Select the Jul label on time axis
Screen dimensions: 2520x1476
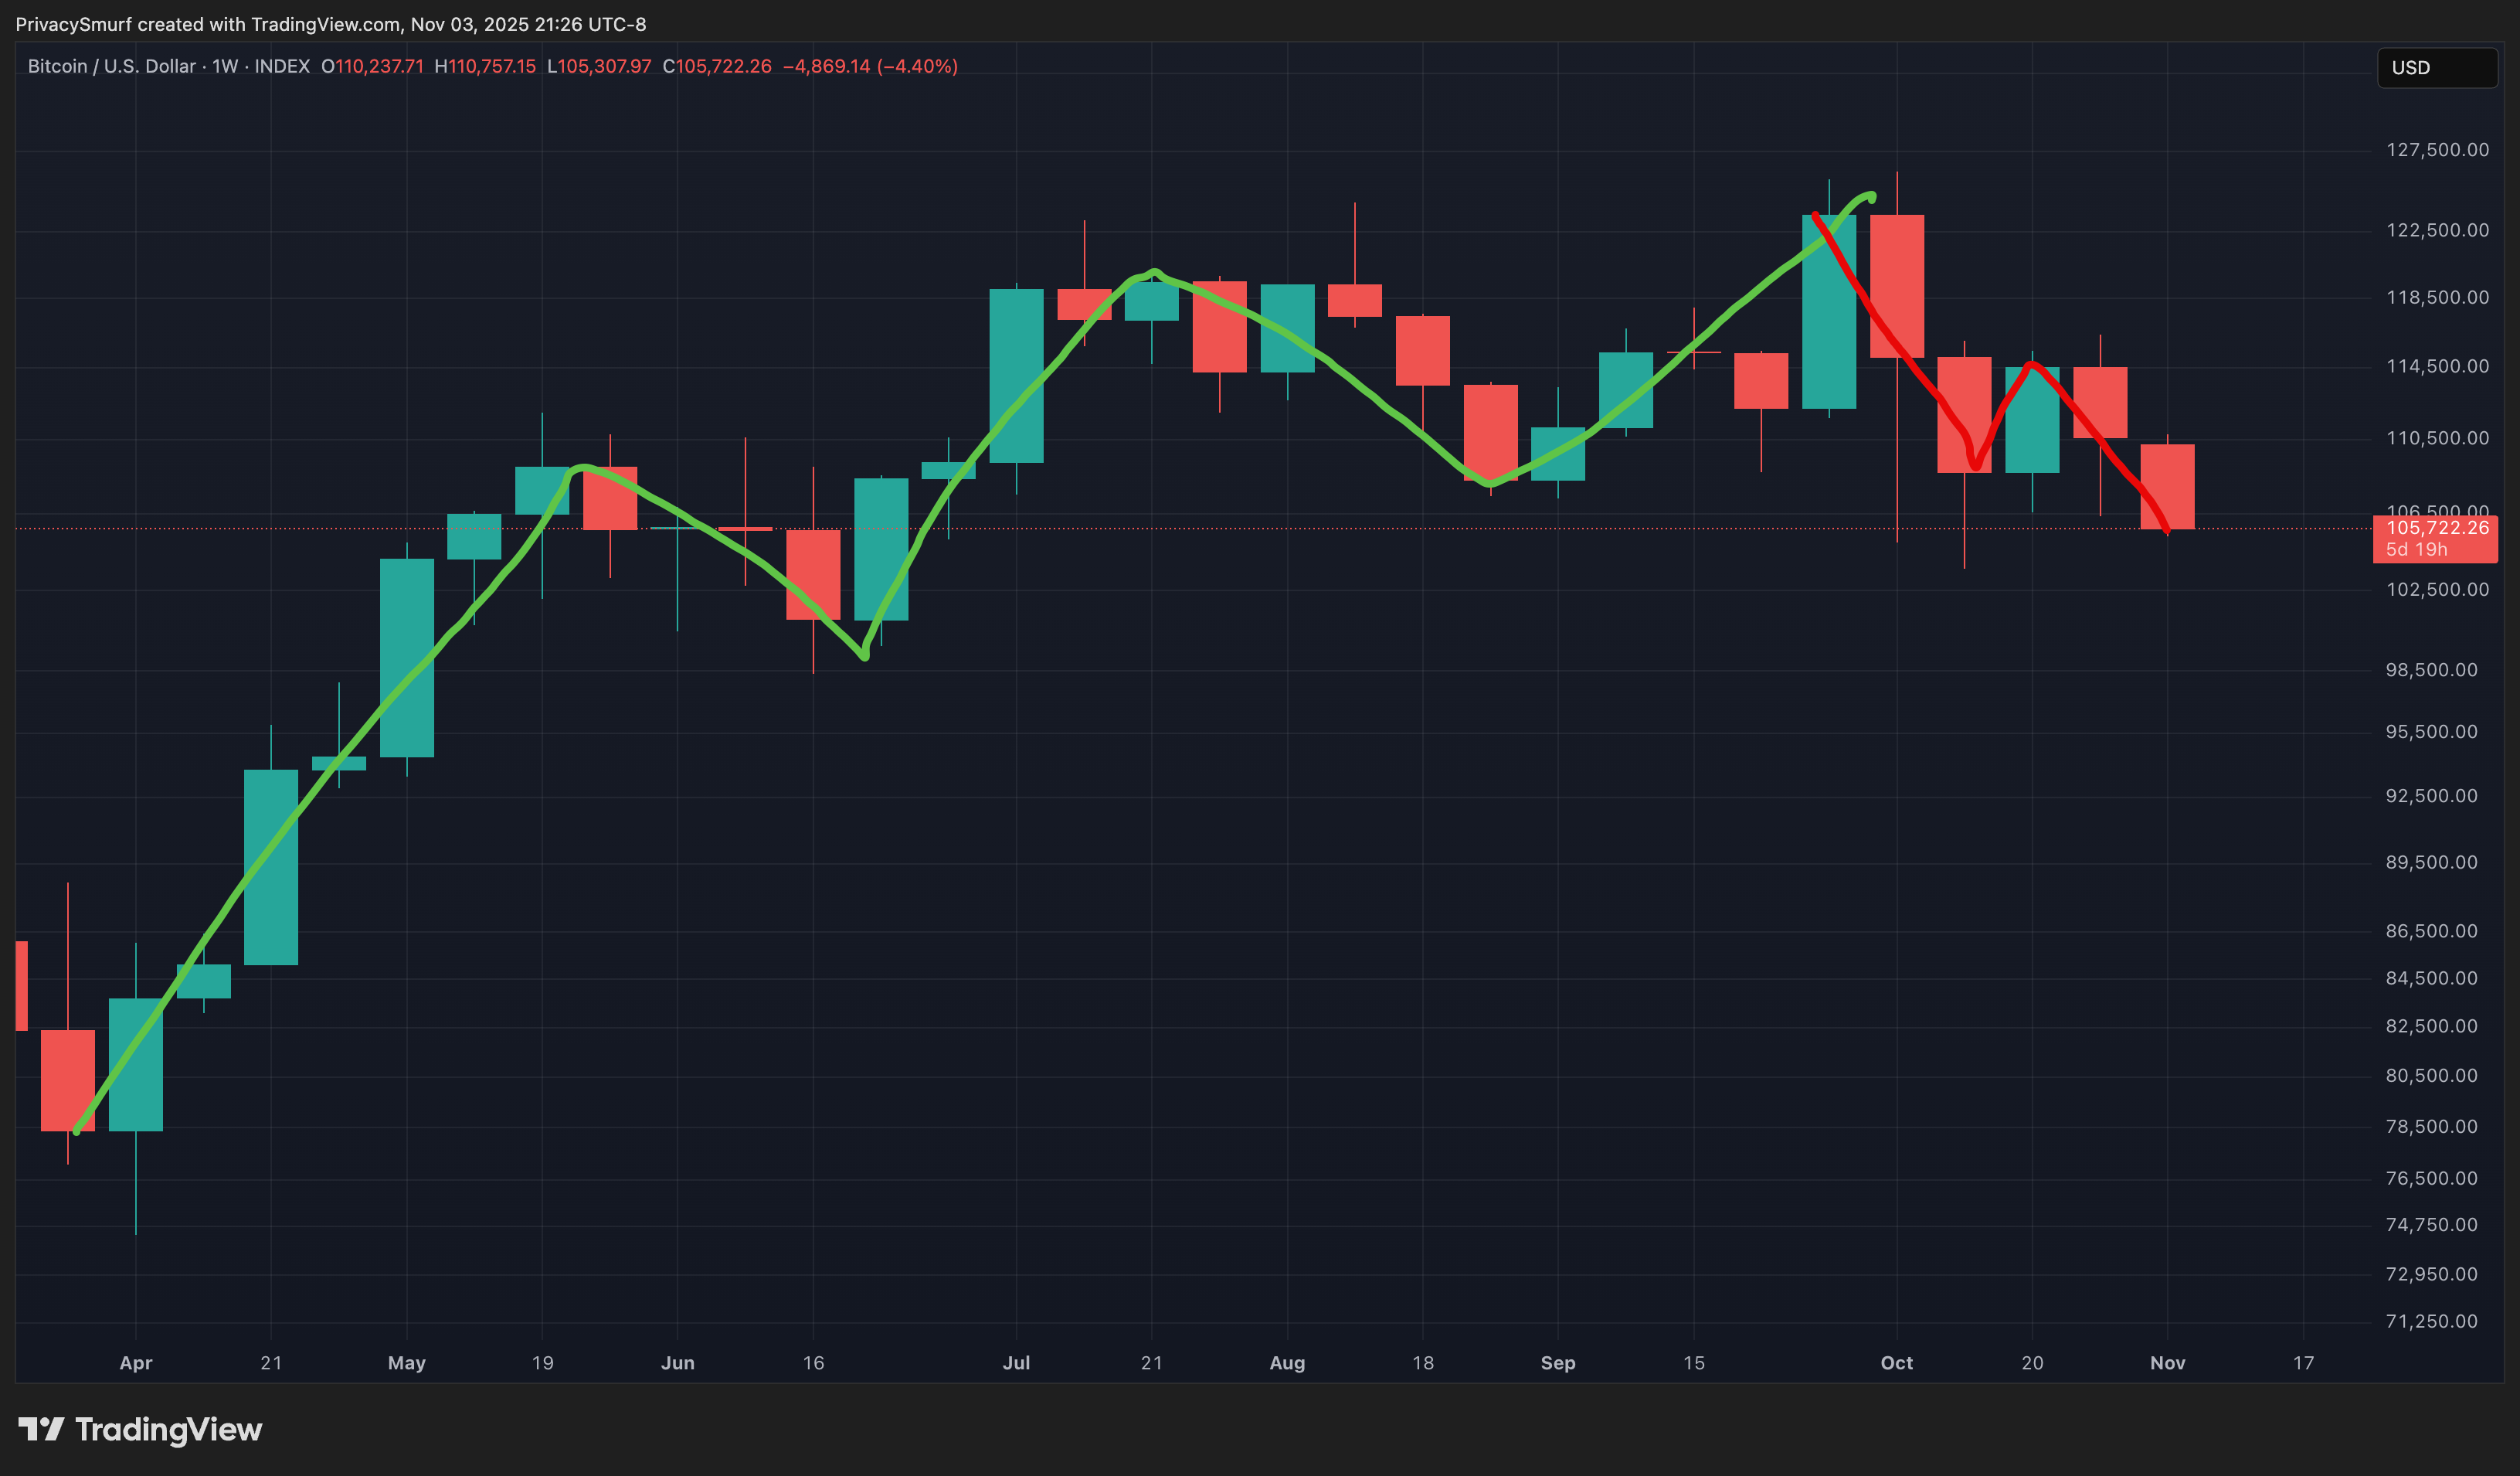pos(1016,1362)
